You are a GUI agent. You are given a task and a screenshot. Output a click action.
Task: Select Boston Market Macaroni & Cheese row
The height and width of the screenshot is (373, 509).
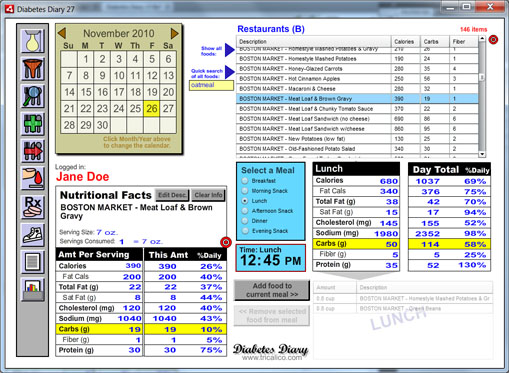click(x=357, y=89)
